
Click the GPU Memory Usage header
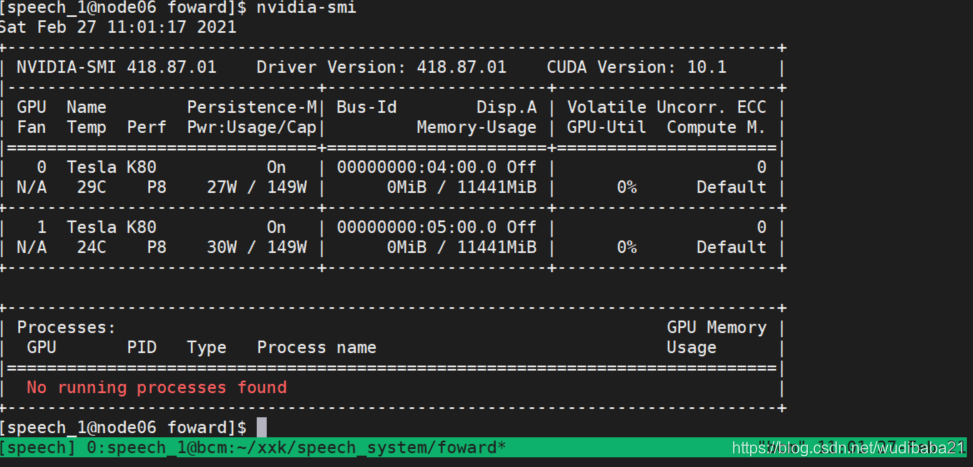tap(716, 337)
